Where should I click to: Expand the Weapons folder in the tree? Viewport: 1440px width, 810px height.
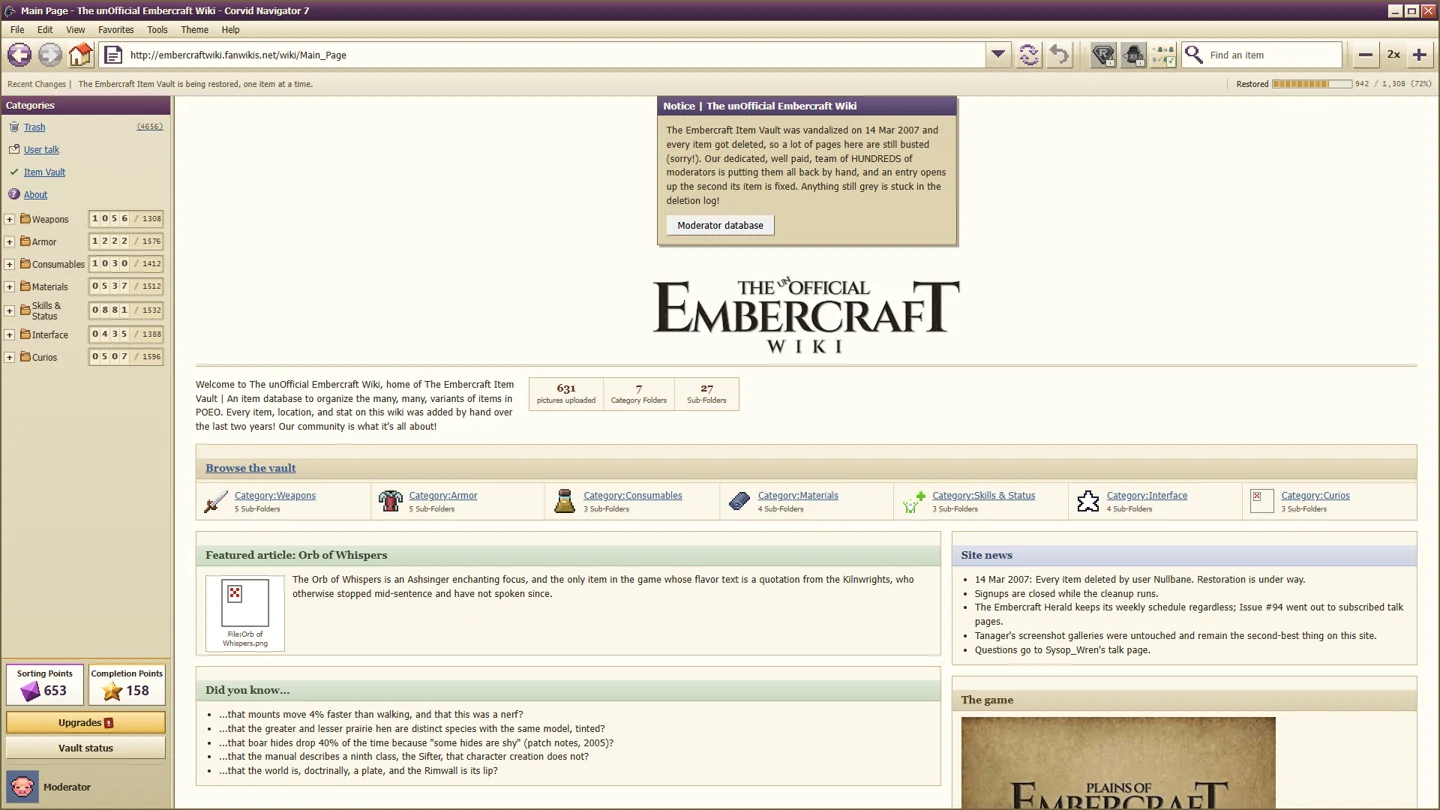pos(10,219)
